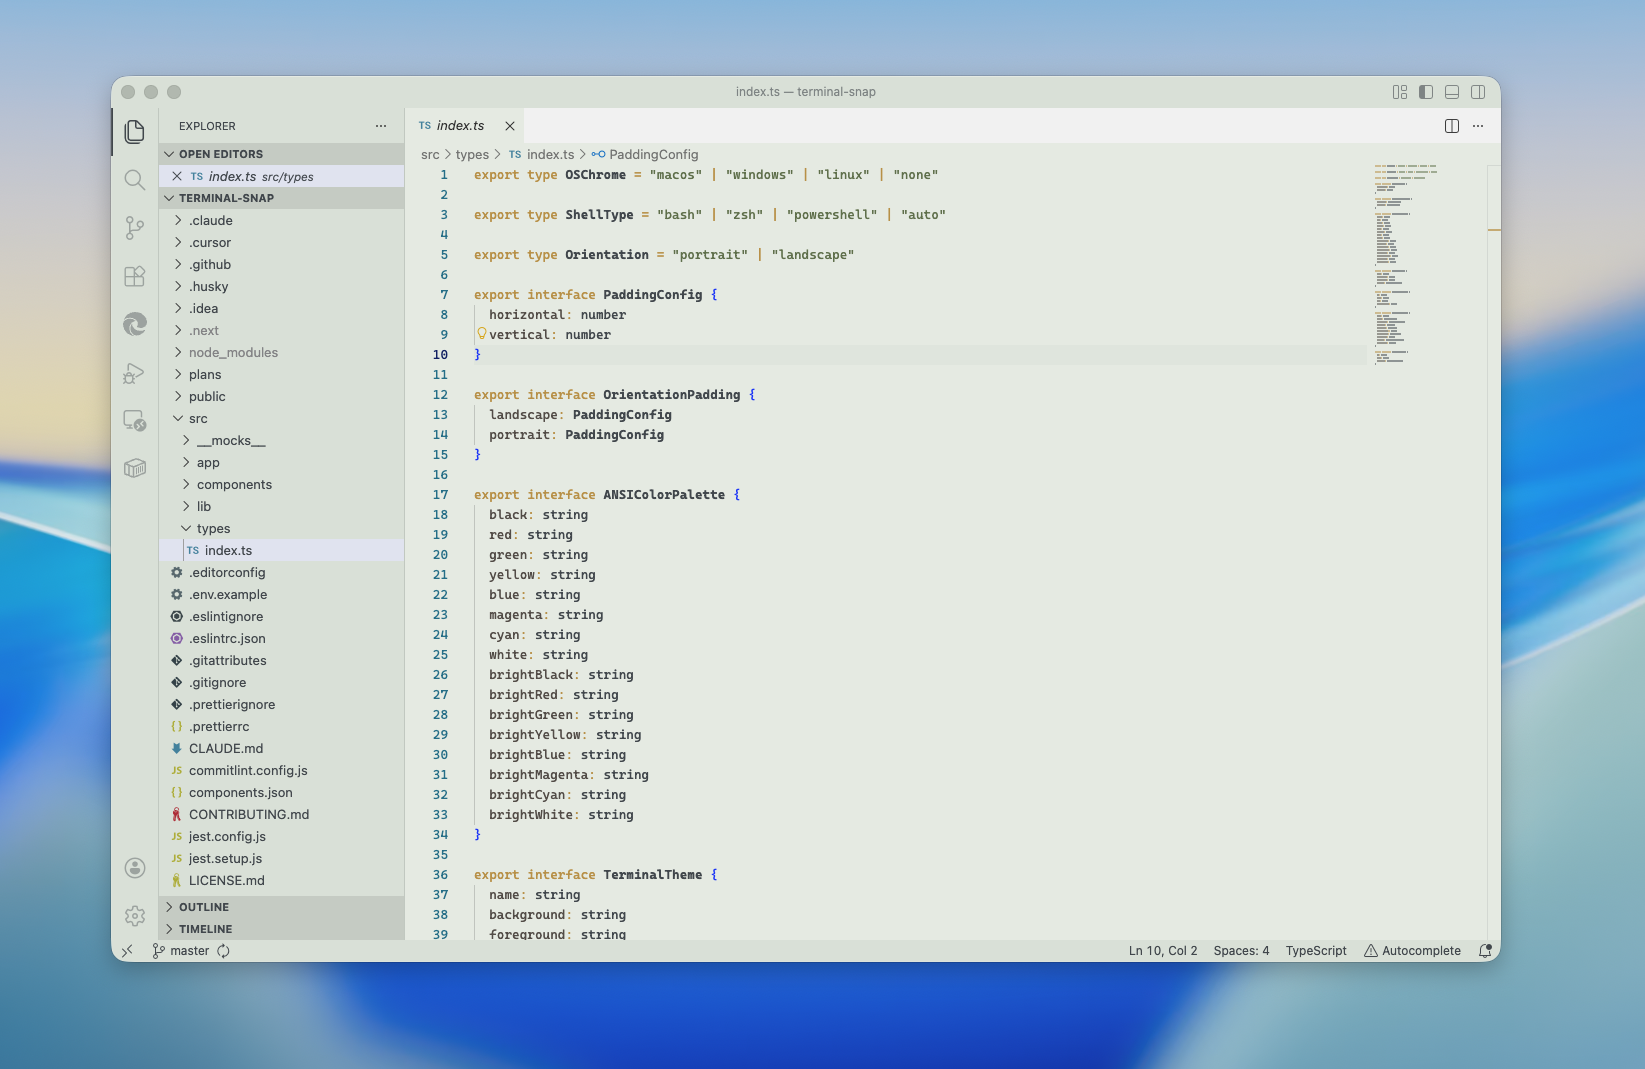Open the LICENSE.md file
This screenshot has width=1645, height=1069.
[282, 880]
